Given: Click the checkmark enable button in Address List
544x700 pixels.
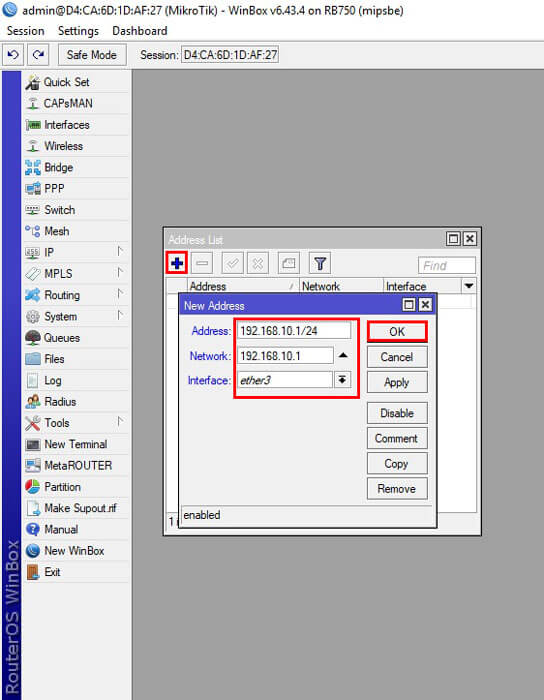Looking at the screenshot, I should point(233,263).
